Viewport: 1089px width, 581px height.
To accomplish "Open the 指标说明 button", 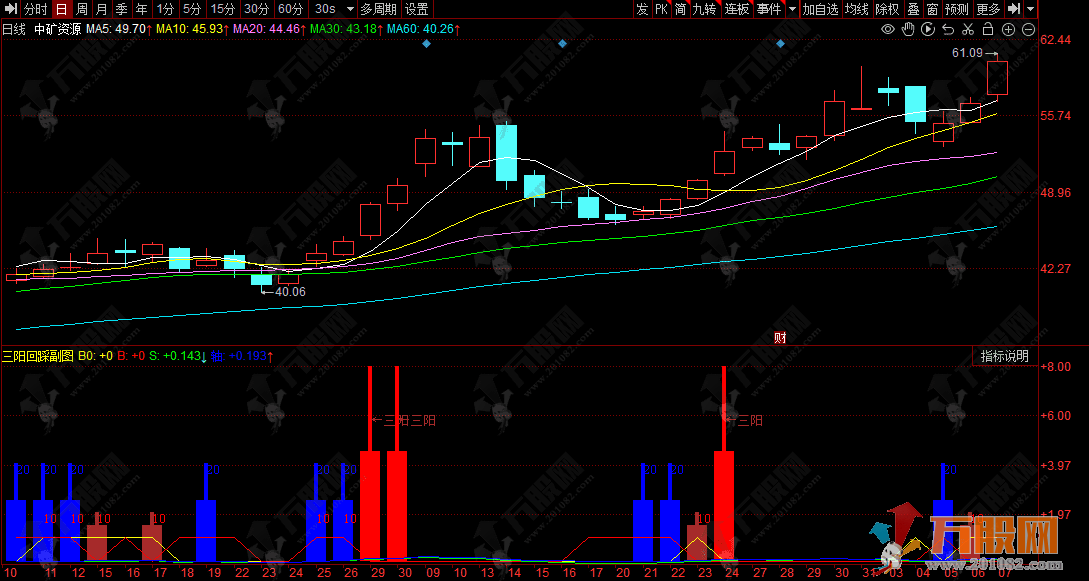I will [1003, 356].
